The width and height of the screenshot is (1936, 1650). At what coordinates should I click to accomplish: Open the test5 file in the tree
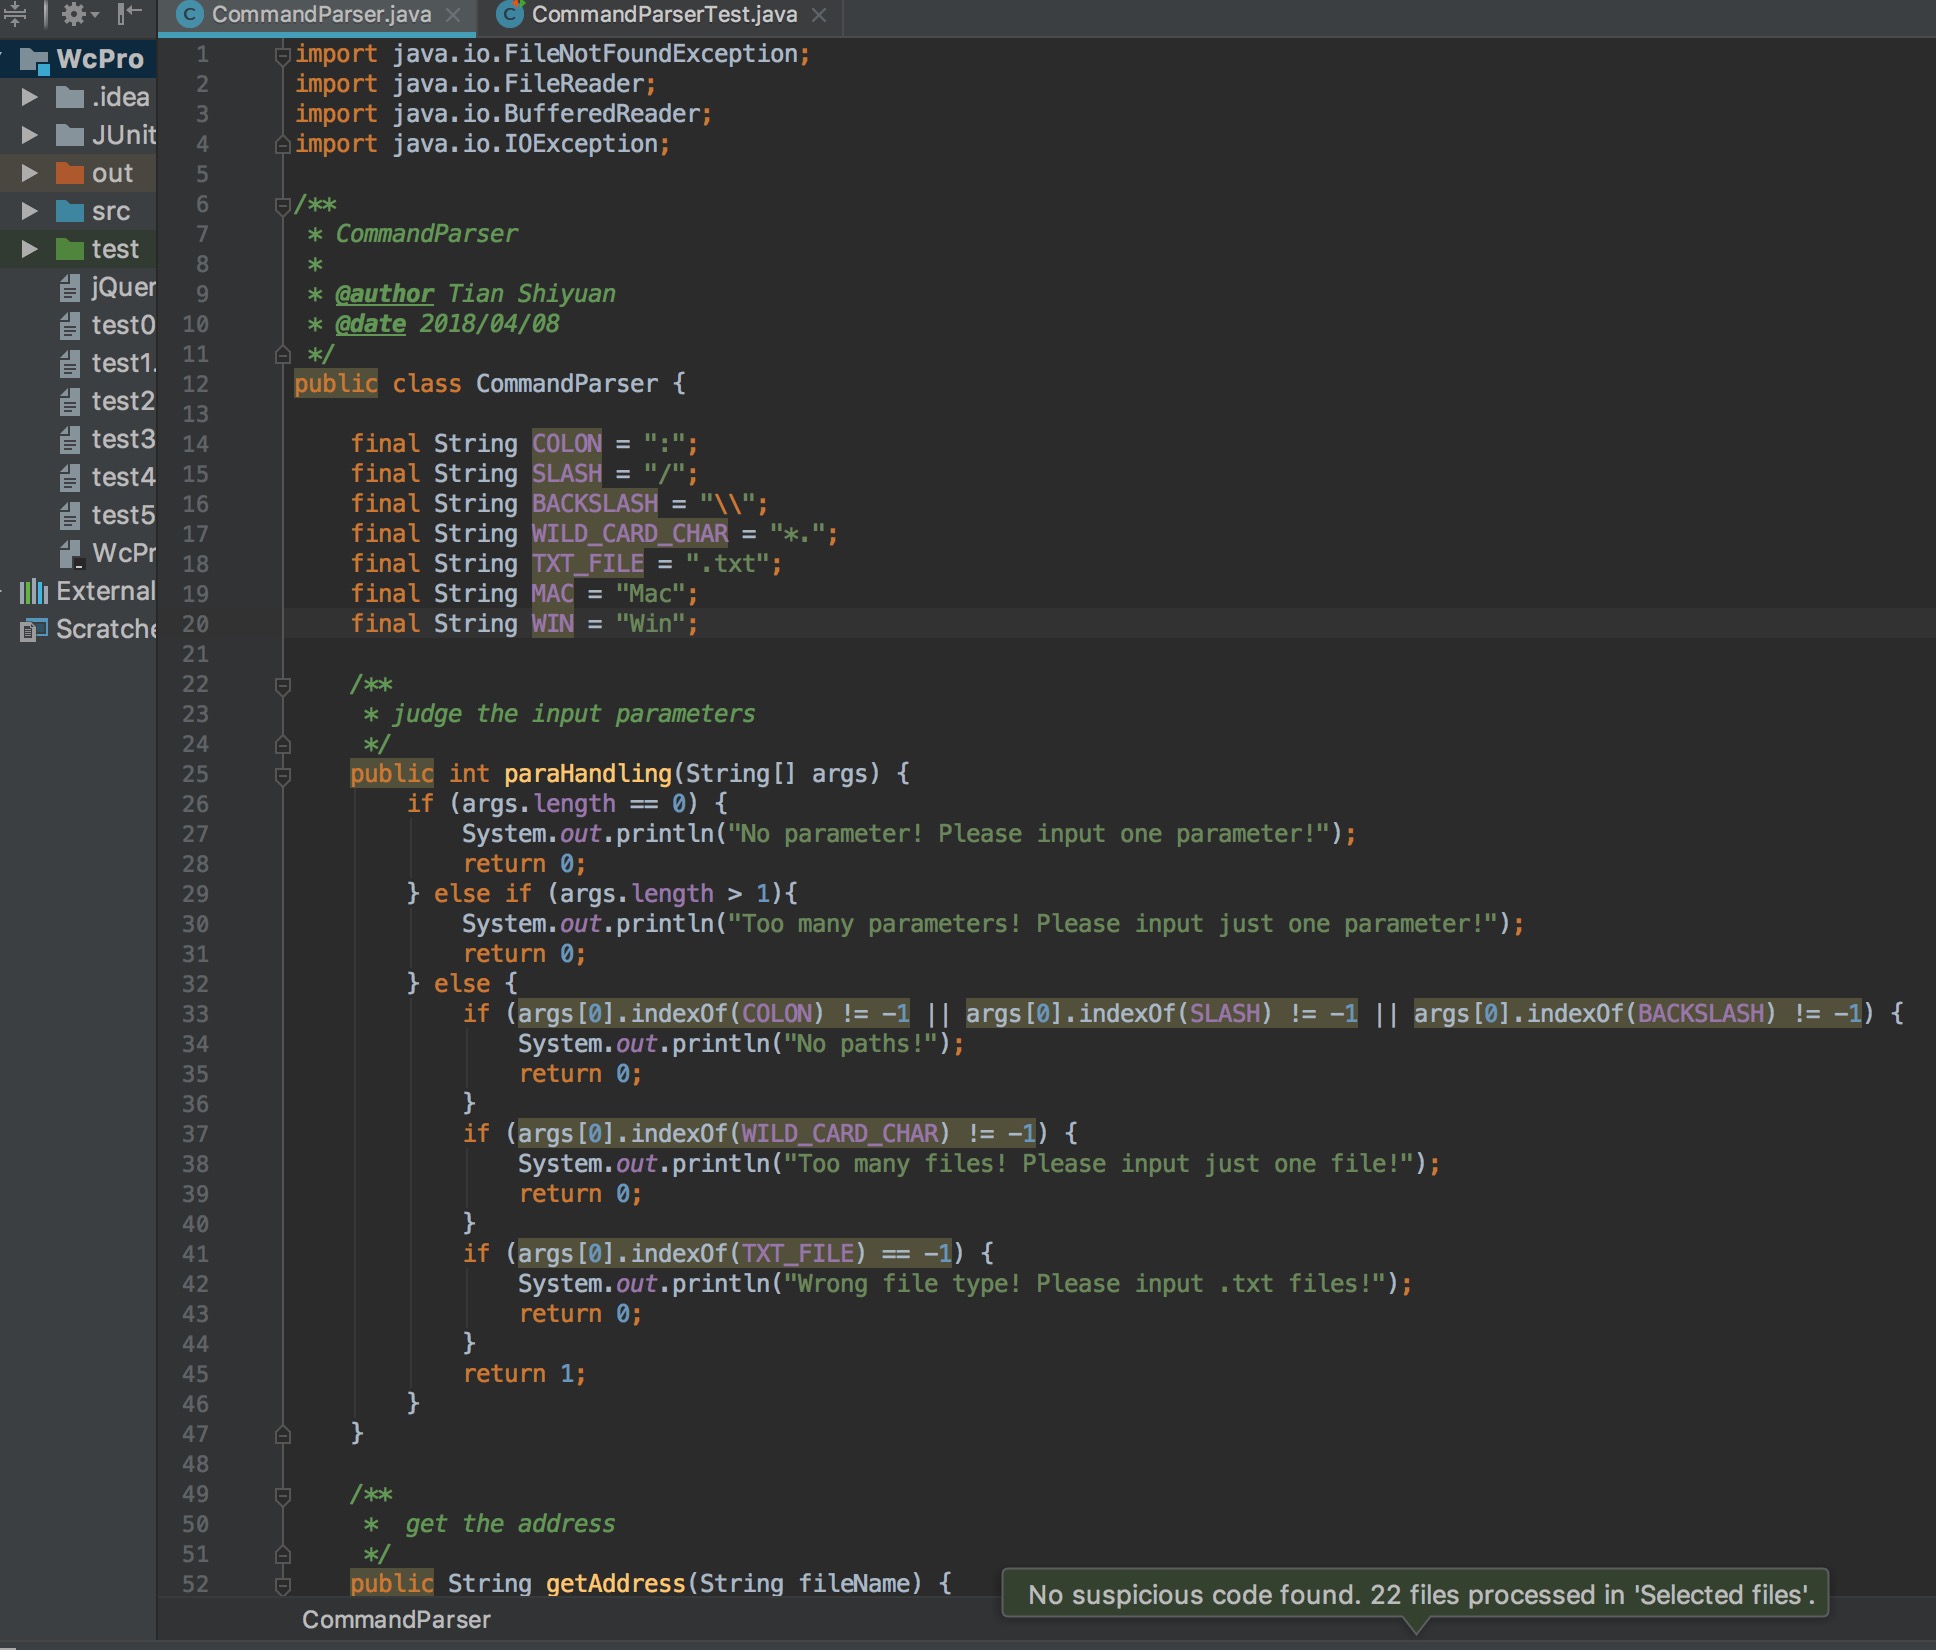[x=108, y=515]
